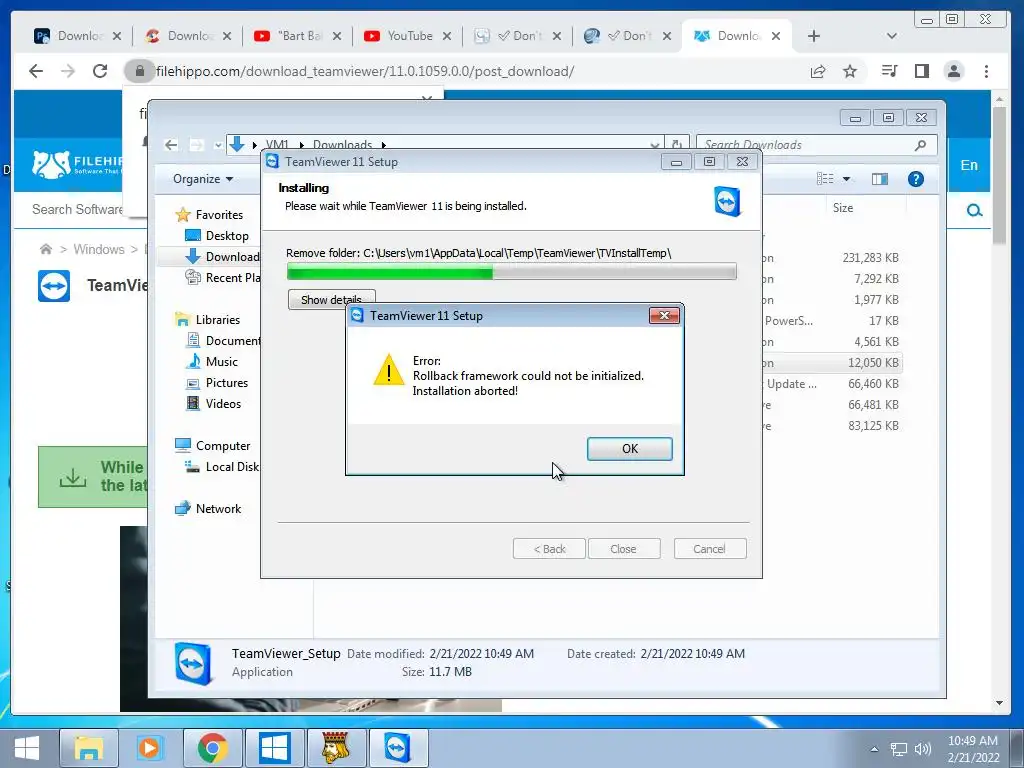Switch to the "Bart Ba" YouTube tab
The height and width of the screenshot is (768, 1024).
click(x=298, y=36)
